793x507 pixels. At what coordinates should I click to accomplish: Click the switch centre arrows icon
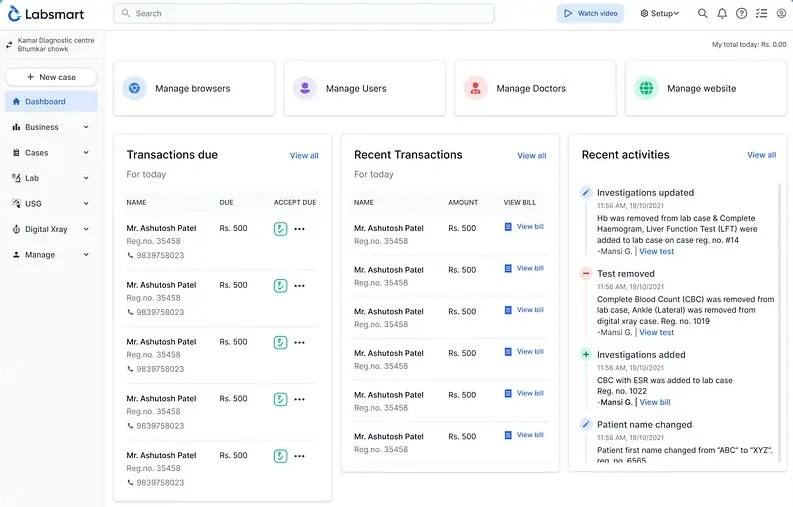pos(9,45)
